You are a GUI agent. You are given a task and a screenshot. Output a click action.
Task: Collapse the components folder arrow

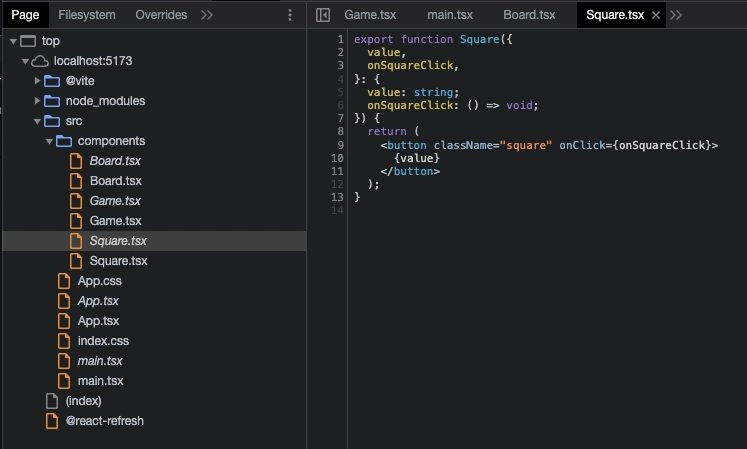click(x=49, y=142)
